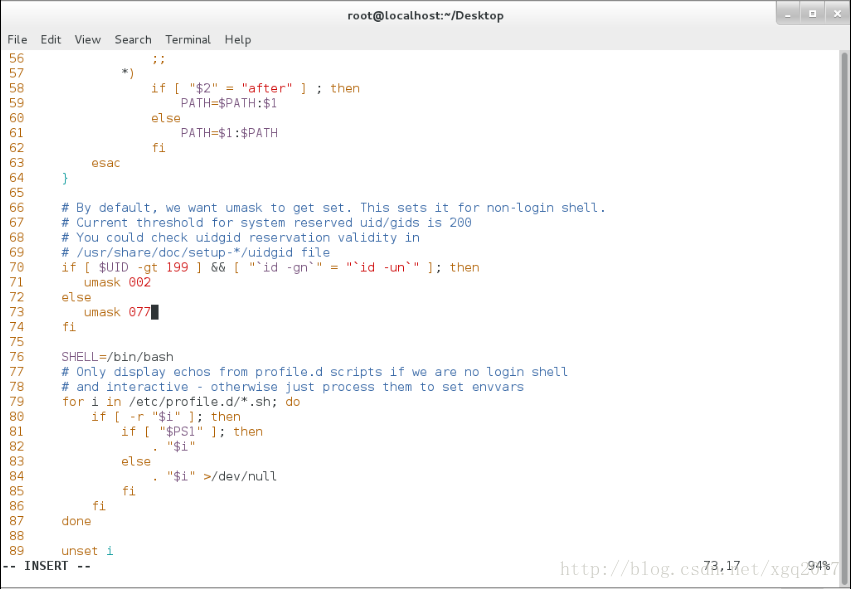851x589 pixels.
Task: Click the 'fi' on line 86
Action: 99,506
